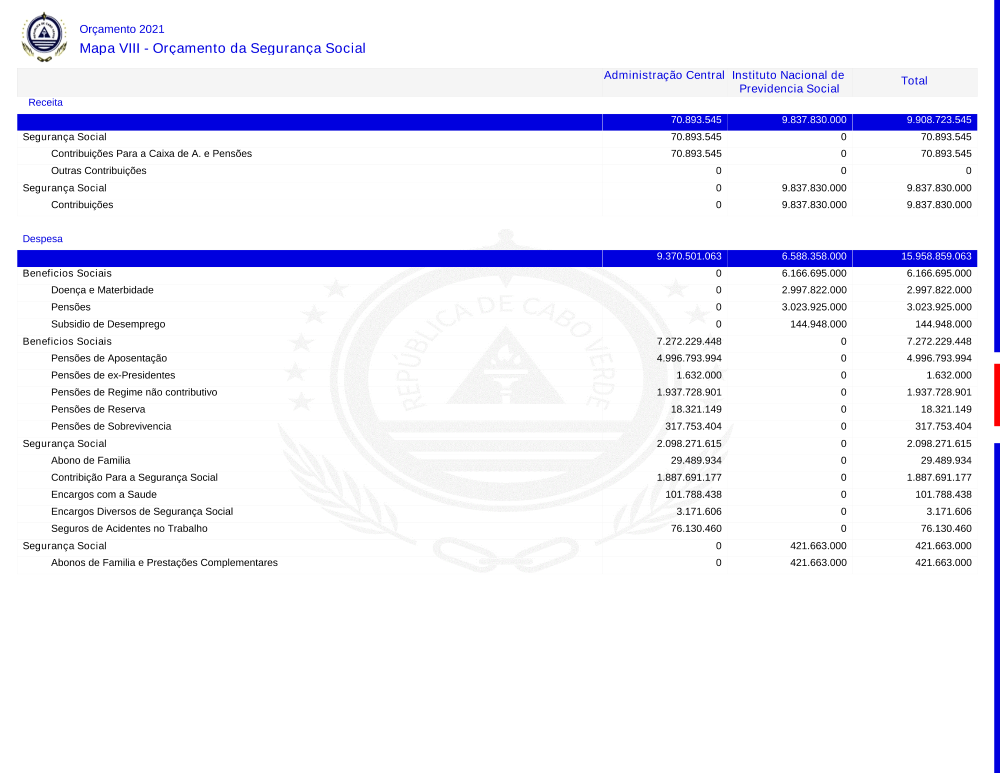This screenshot has height=773, width=1000.
Task: Select the 'Pensões de ex-Presidentes' row
Action: [113, 375]
